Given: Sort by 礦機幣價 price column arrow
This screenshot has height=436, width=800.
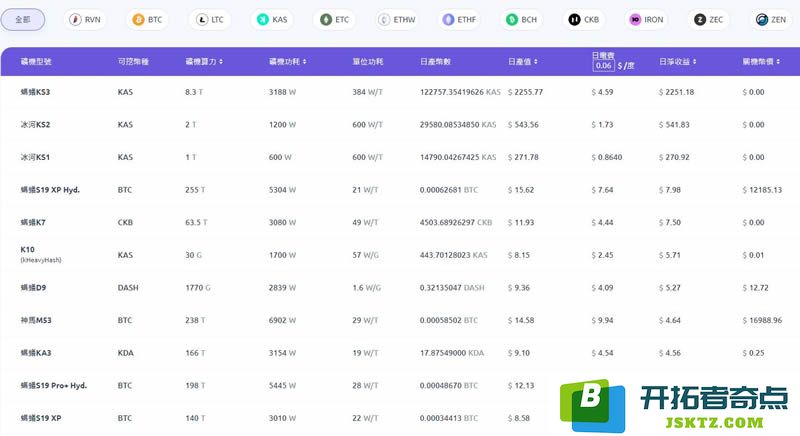Looking at the screenshot, I should [778, 62].
